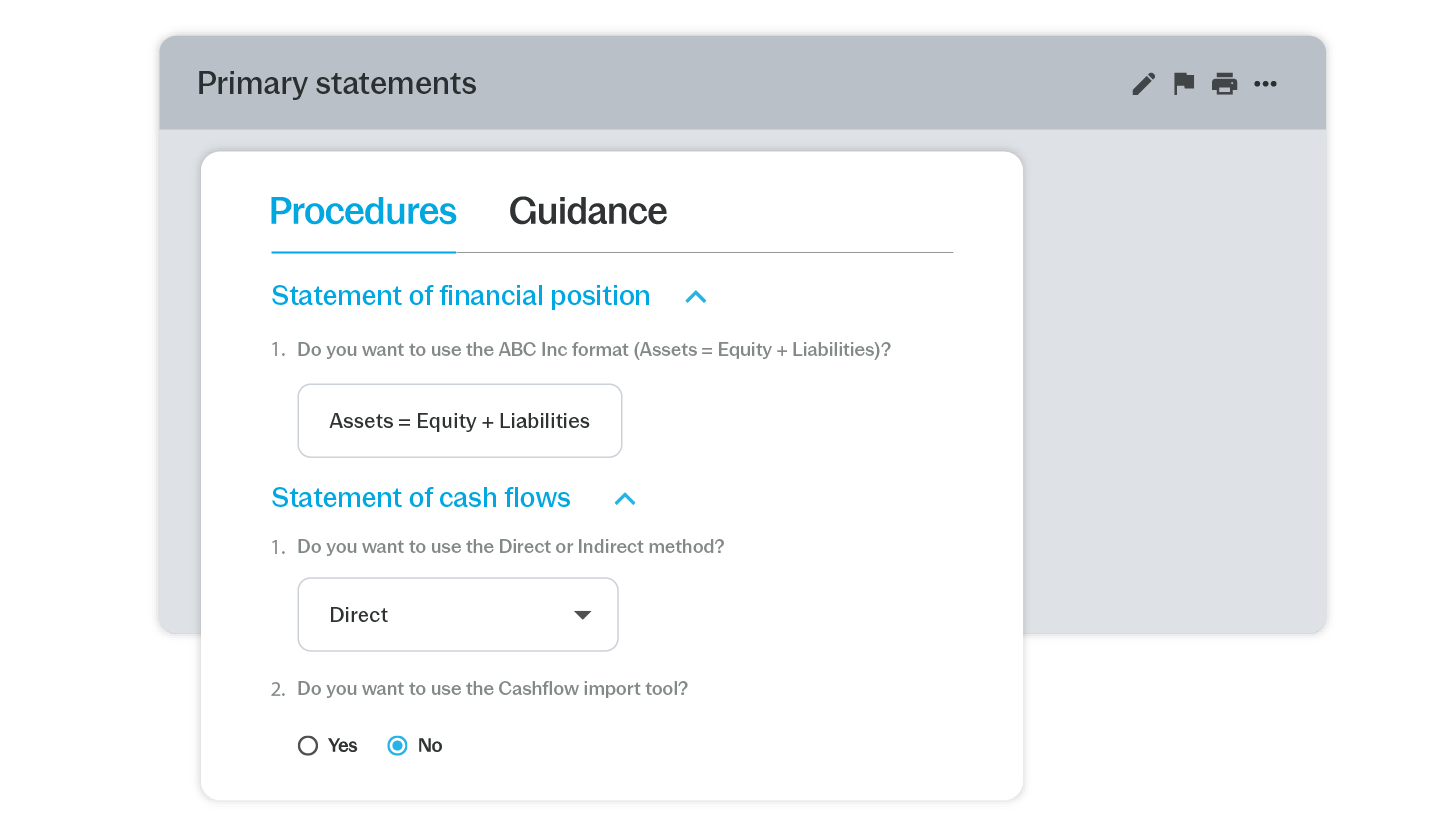Switch to the Guidance tab
This screenshot has height=817, width=1450.
click(587, 211)
